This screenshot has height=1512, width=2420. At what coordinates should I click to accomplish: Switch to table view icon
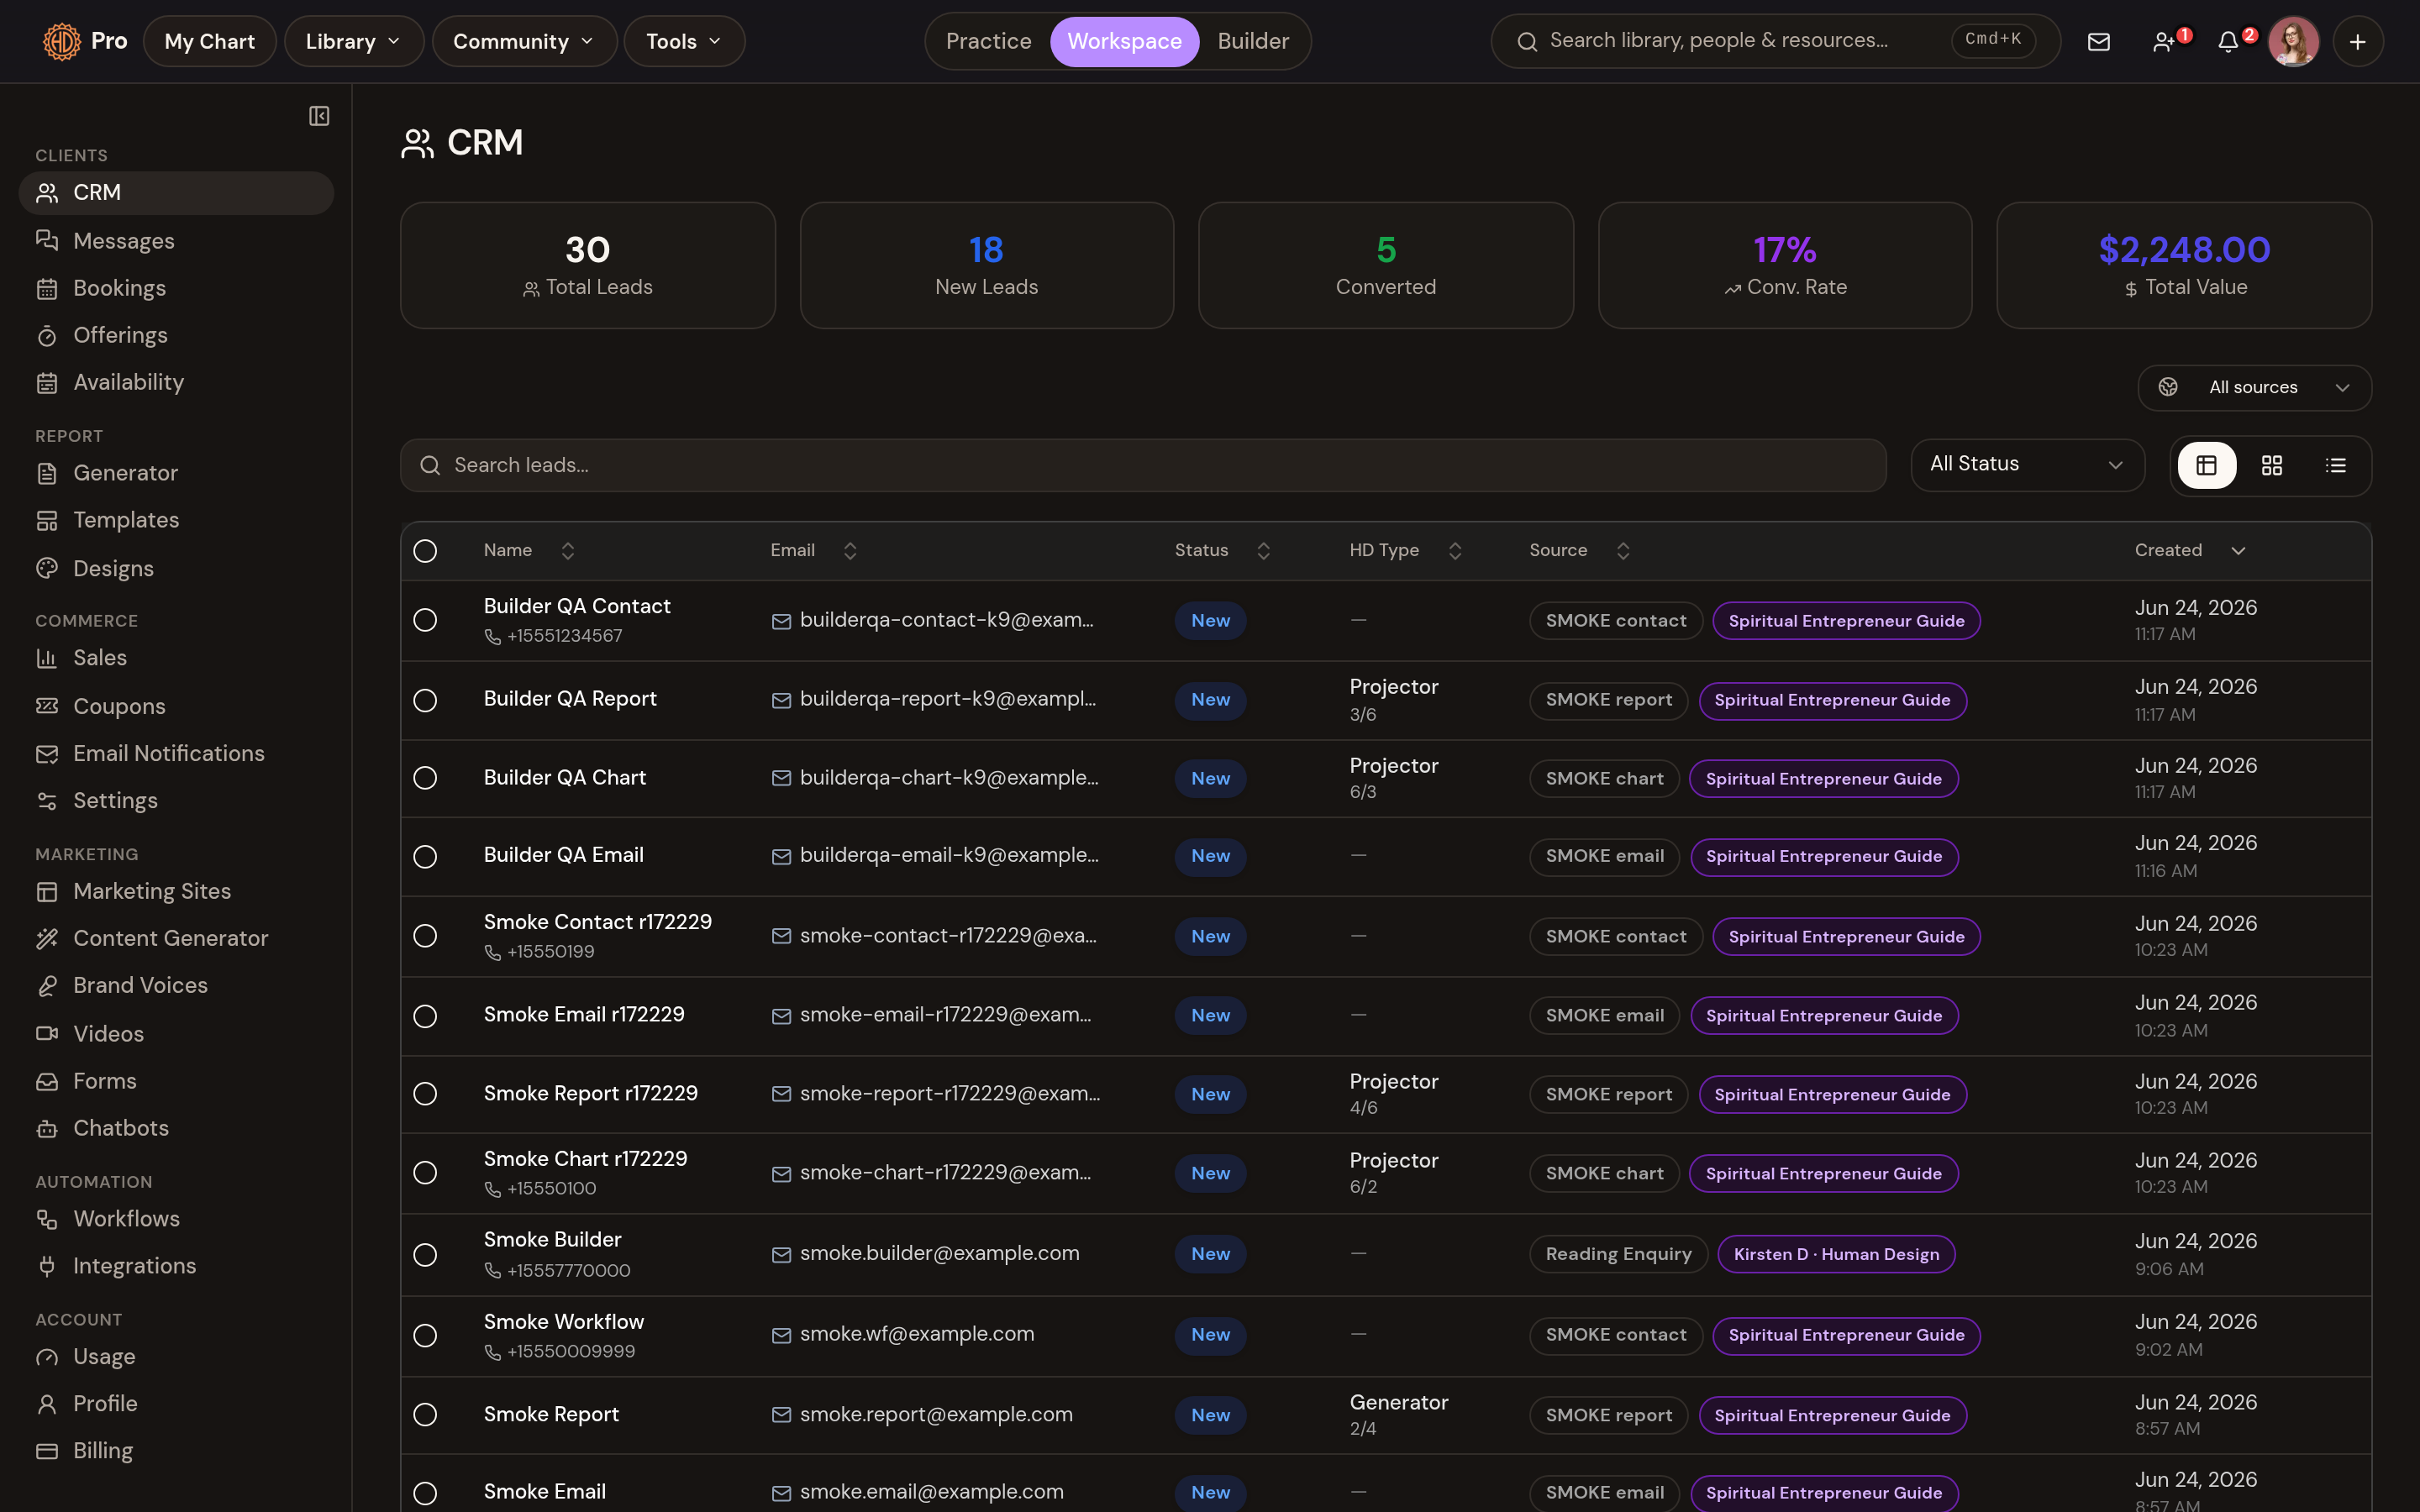(x=2206, y=465)
